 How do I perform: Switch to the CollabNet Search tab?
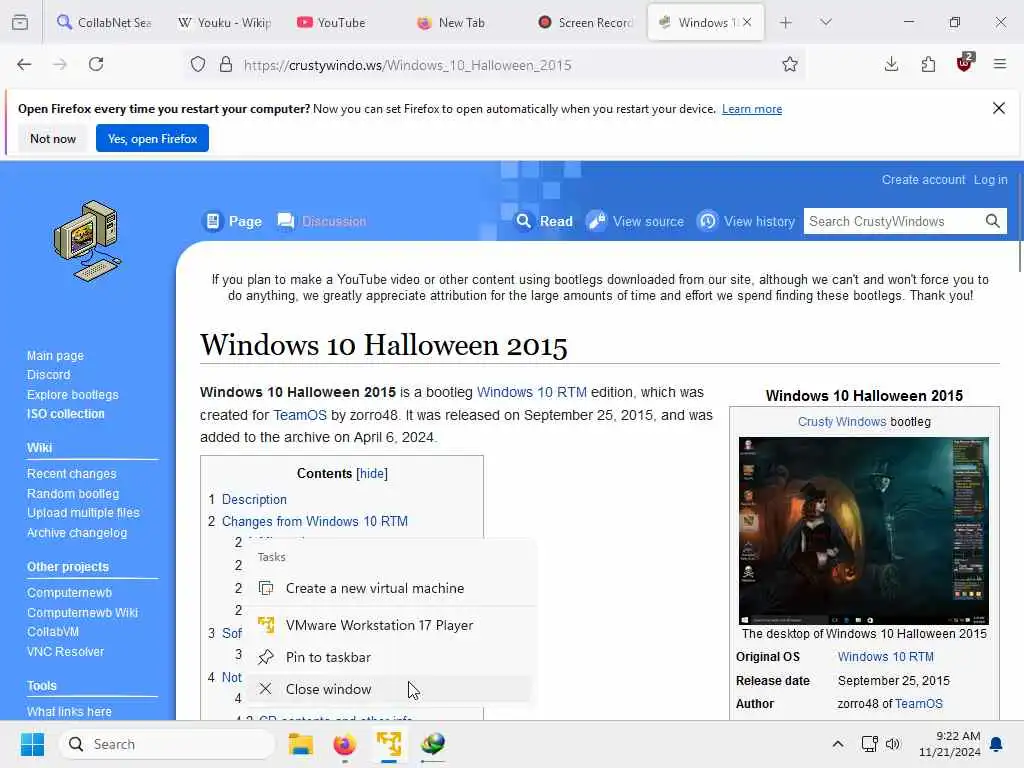(104, 22)
